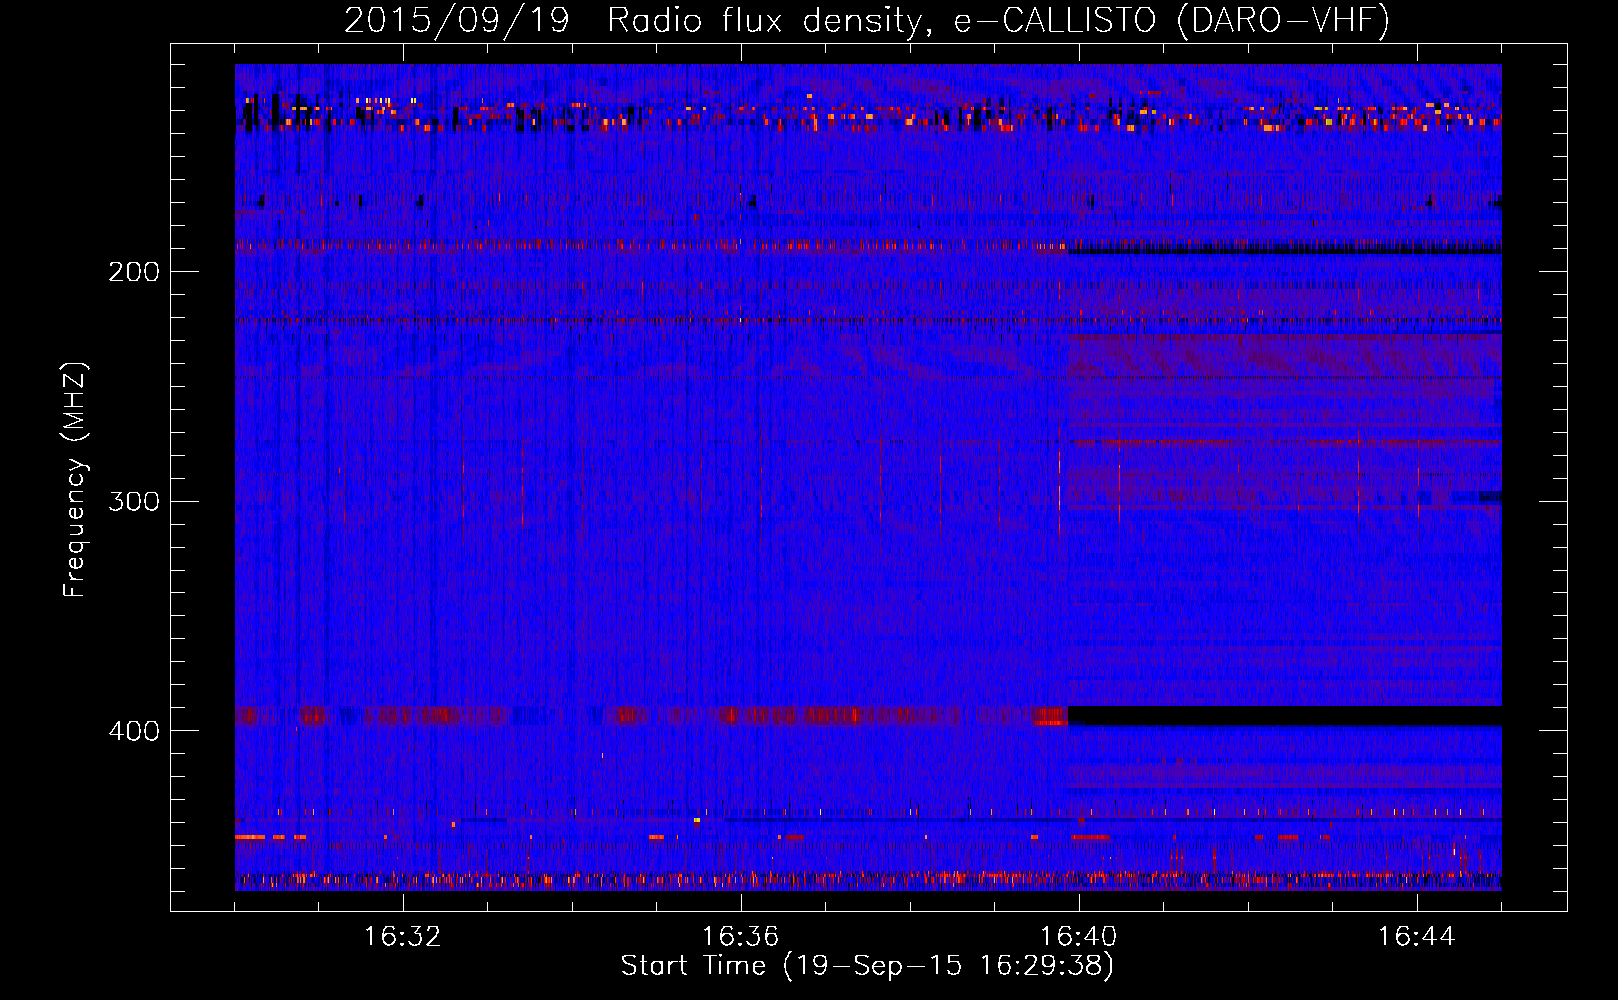Click the 'Start Time (19-Sep-15 16:29:38)' label
This screenshot has width=1618, height=1000.
coord(867,966)
